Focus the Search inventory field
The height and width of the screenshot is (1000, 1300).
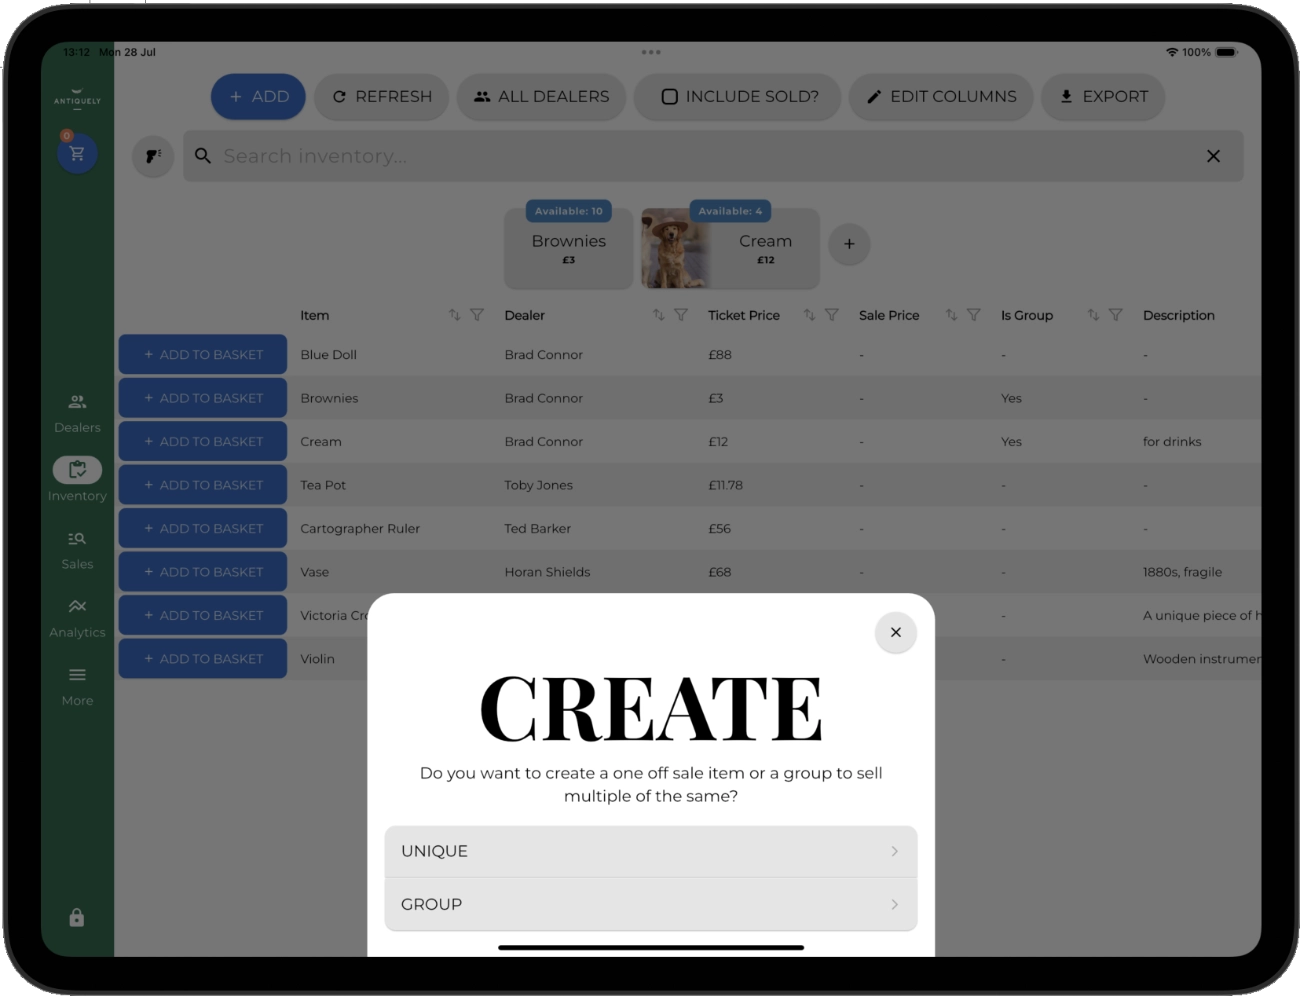(713, 156)
